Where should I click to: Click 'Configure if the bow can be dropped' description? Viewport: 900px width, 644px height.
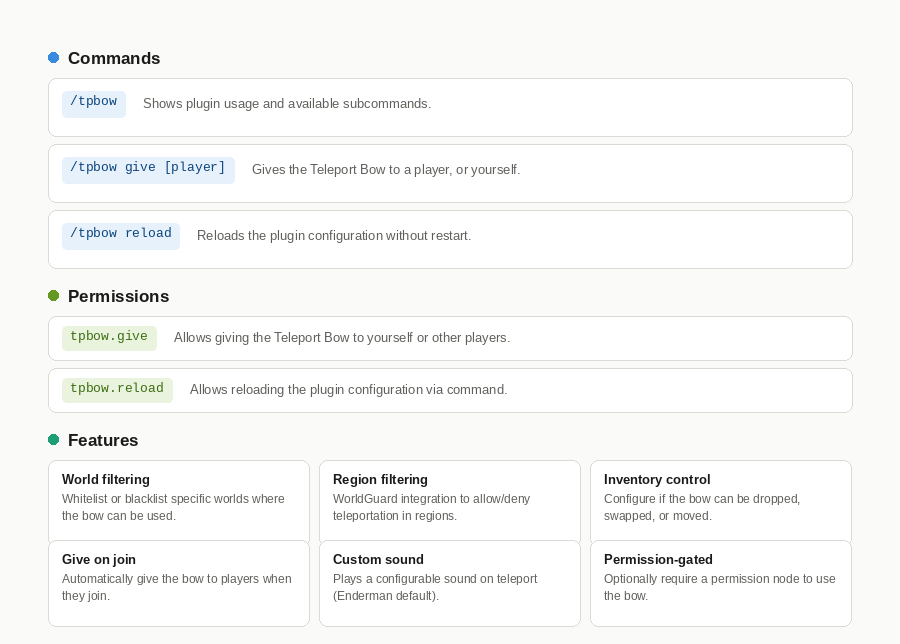[702, 507]
